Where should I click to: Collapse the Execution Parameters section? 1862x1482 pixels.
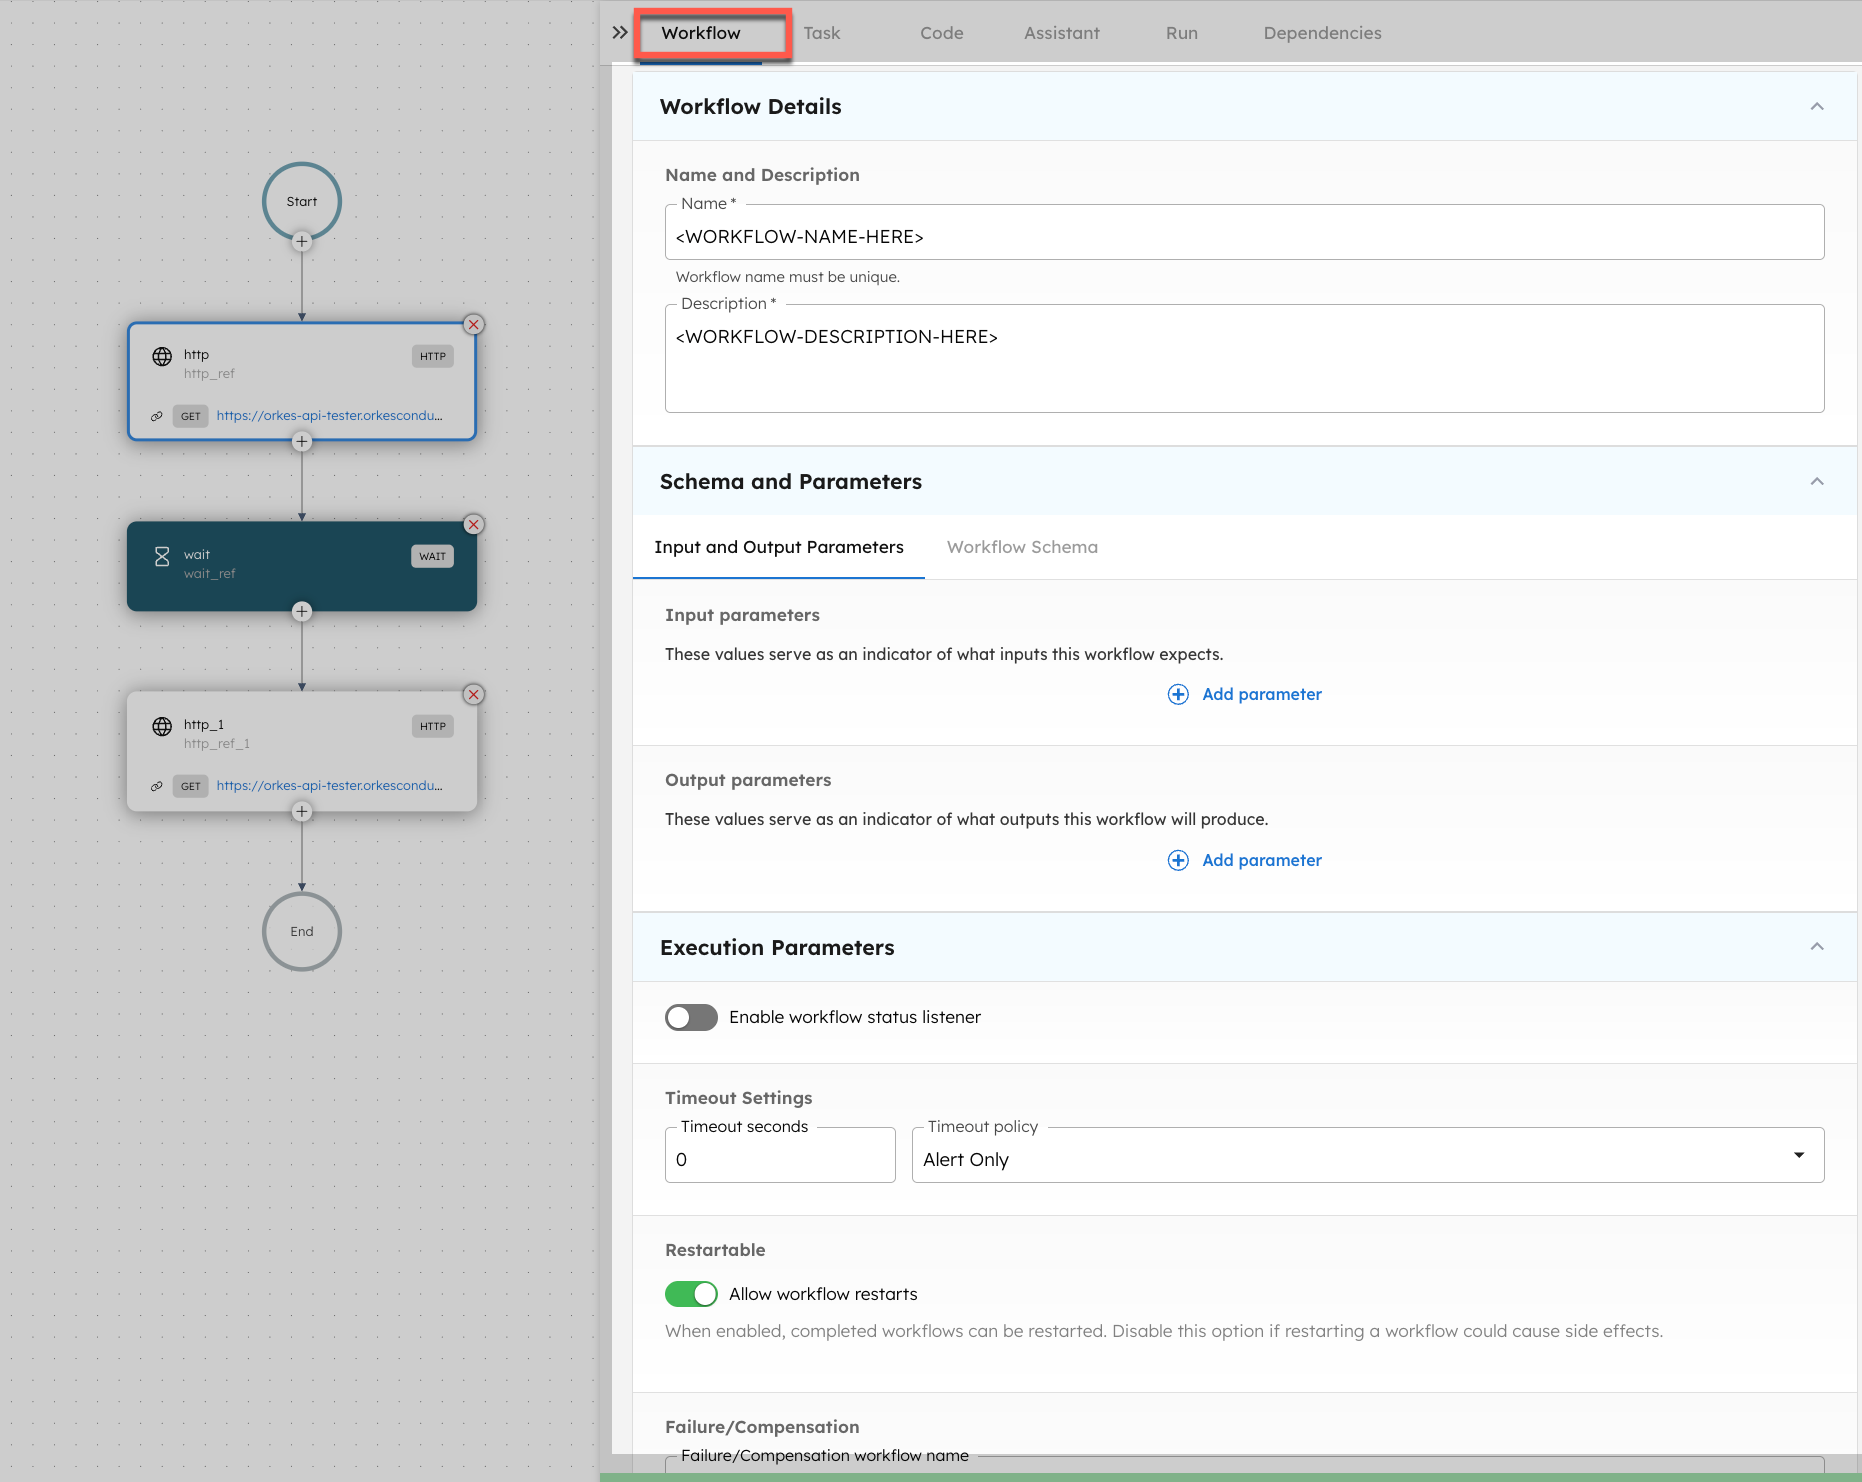pos(1817,946)
